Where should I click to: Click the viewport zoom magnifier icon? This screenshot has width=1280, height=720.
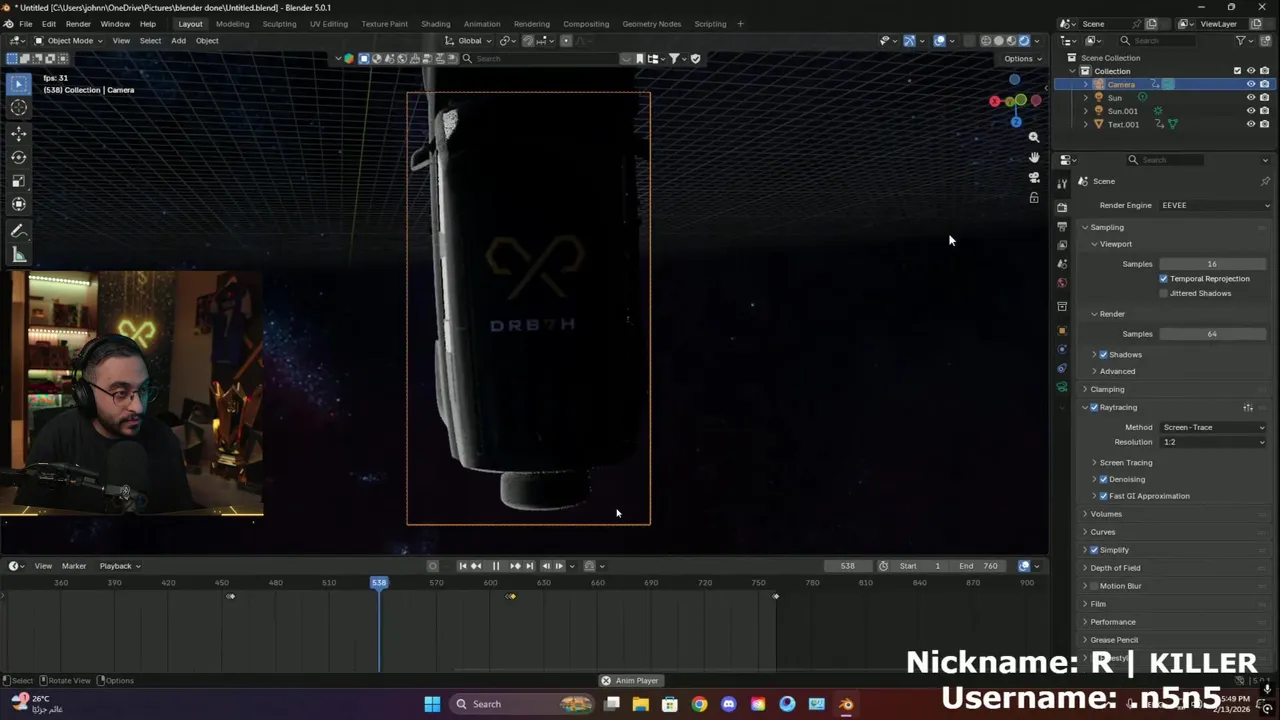1034,137
